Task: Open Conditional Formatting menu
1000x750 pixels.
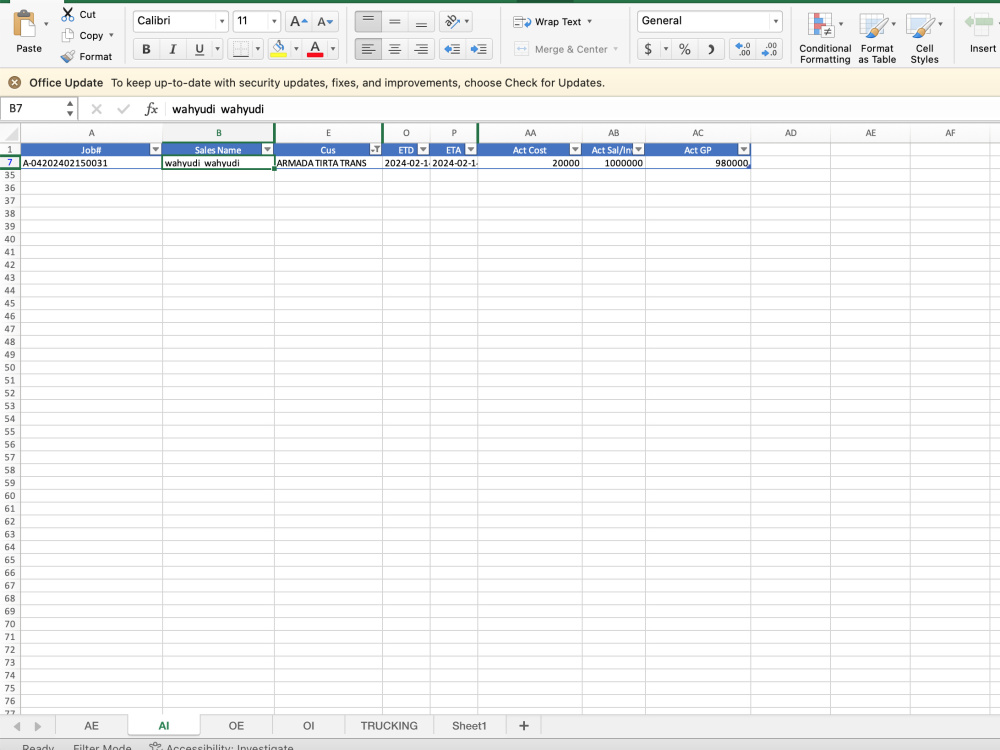Action: (825, 38)
